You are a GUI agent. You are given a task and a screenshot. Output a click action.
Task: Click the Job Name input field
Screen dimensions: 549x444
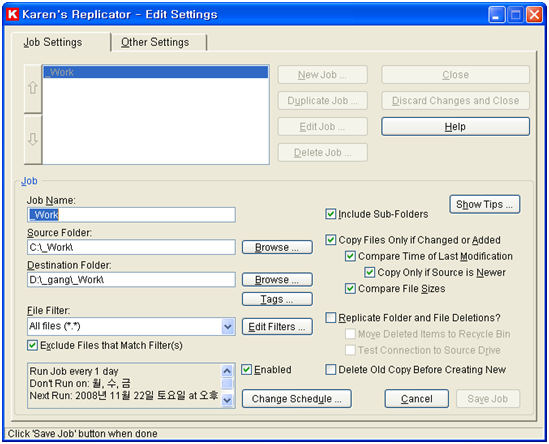coord(131,215)
